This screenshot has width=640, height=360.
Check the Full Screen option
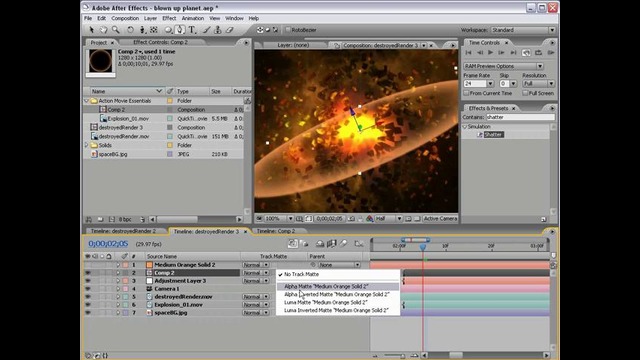click(x=525, y=93)
